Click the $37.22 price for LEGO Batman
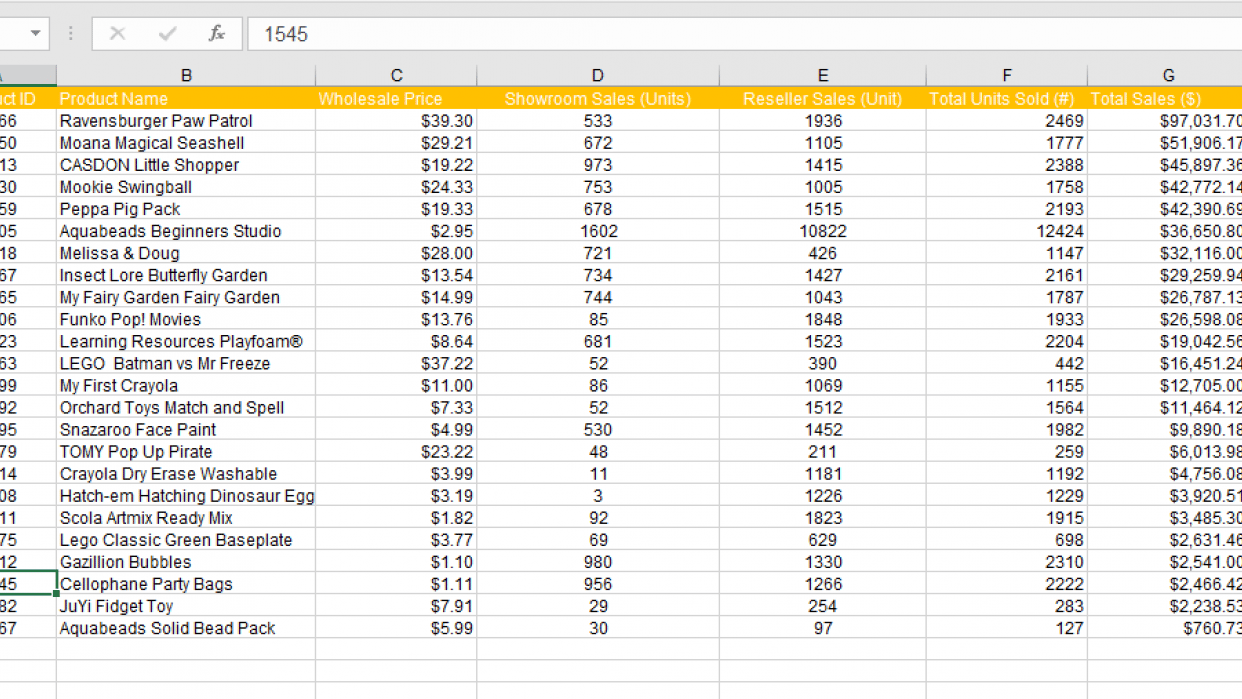The height and width of the screenshot is (699, 1242). 396,363
